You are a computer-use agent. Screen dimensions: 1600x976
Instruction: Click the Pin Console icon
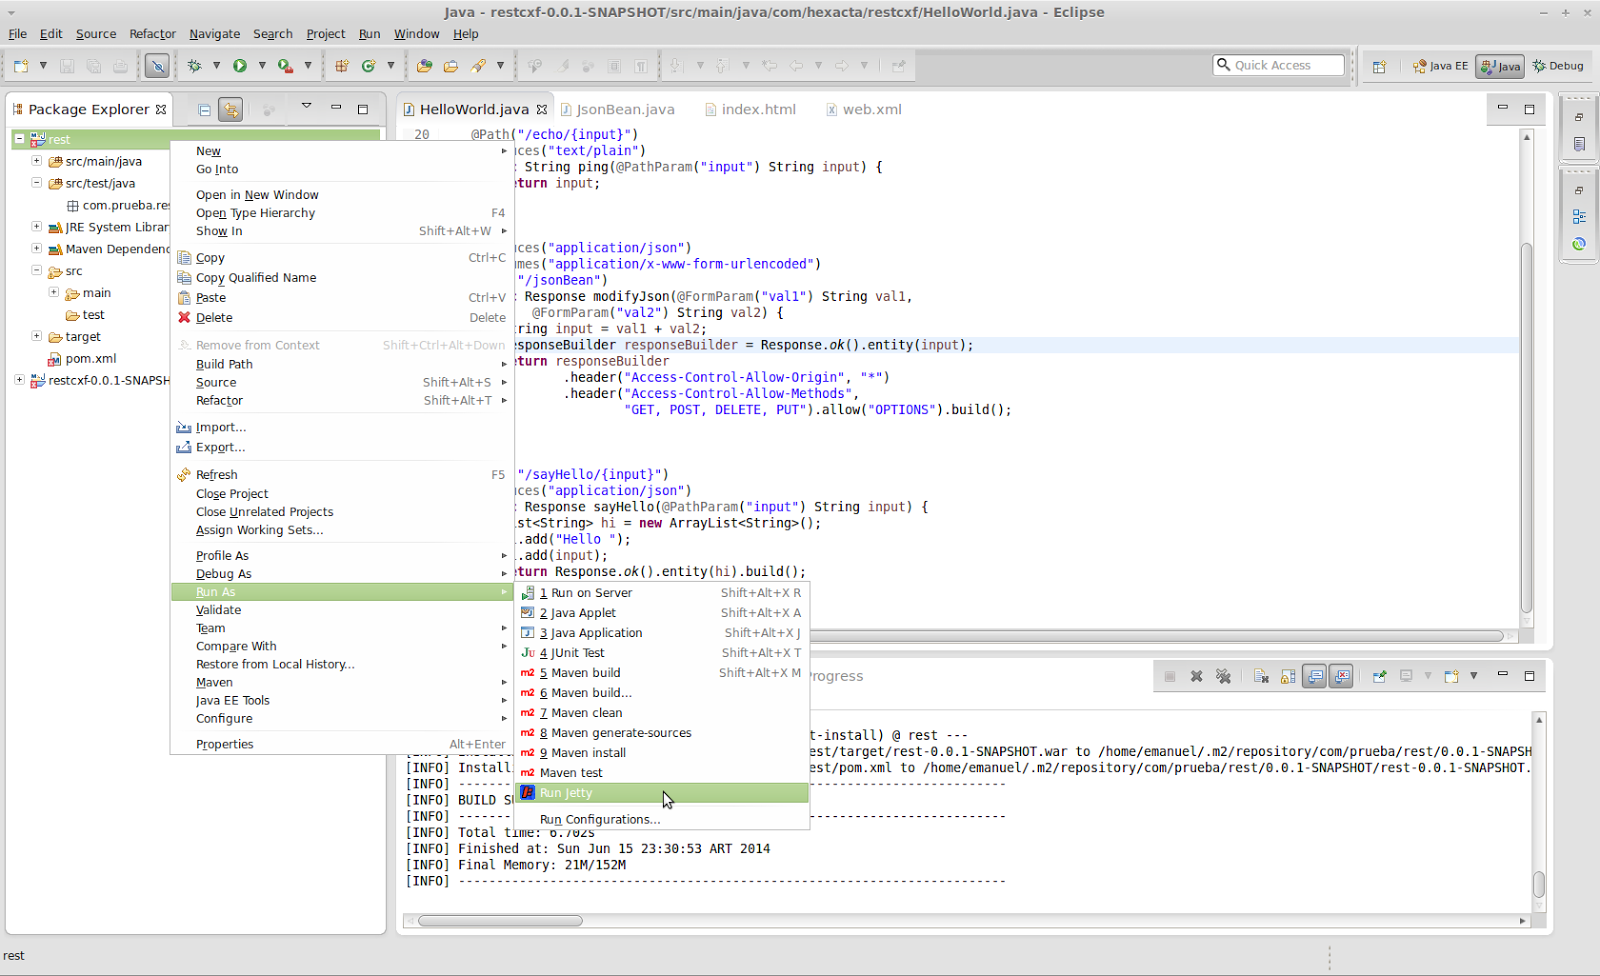1379,676
